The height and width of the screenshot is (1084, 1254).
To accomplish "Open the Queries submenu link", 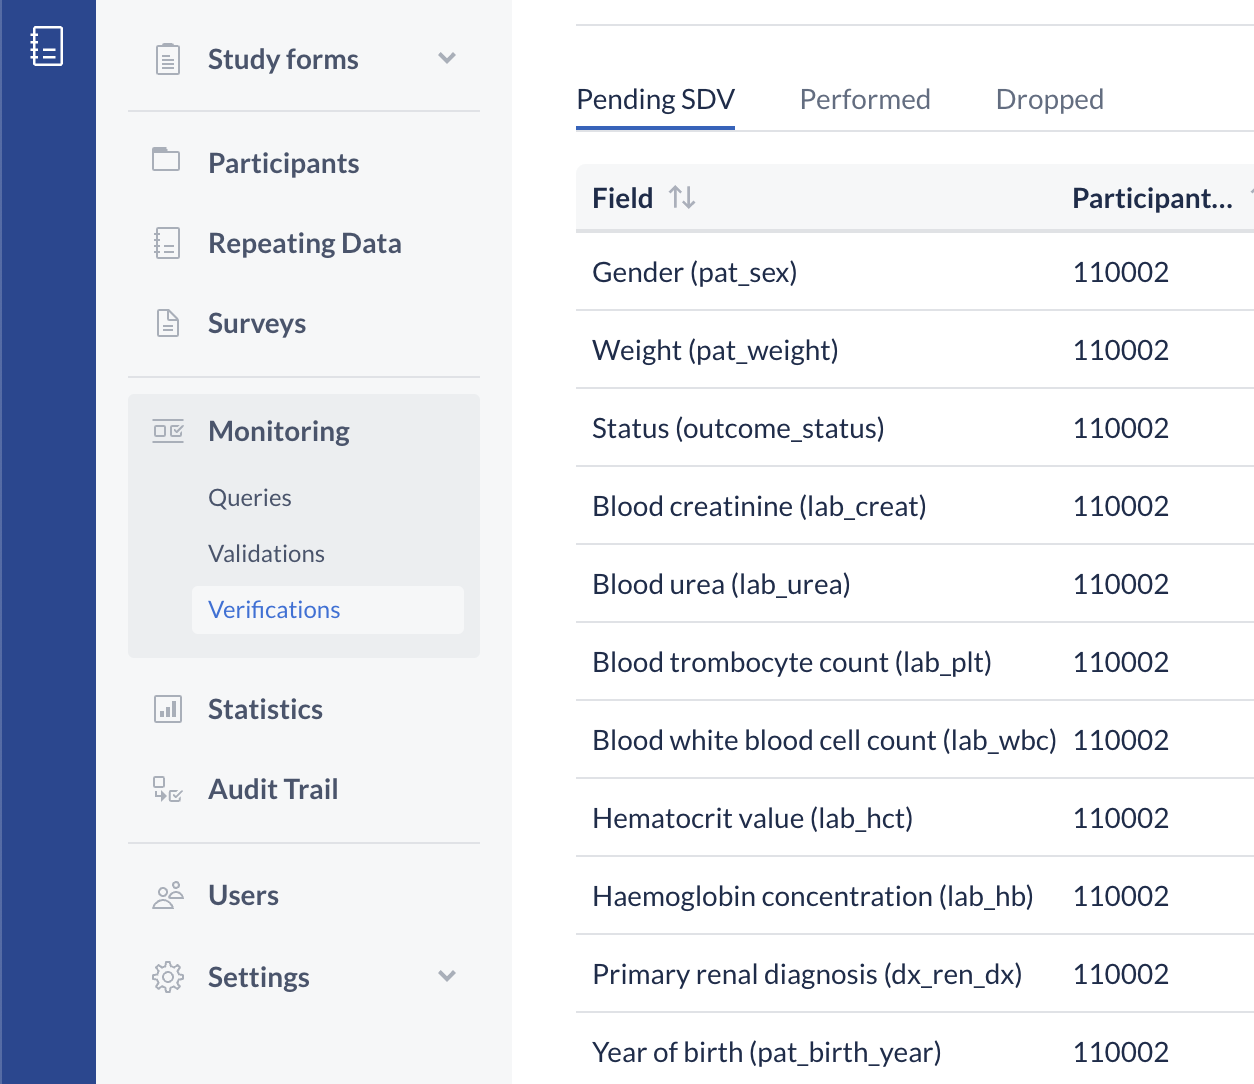I will tap(250, 498).
